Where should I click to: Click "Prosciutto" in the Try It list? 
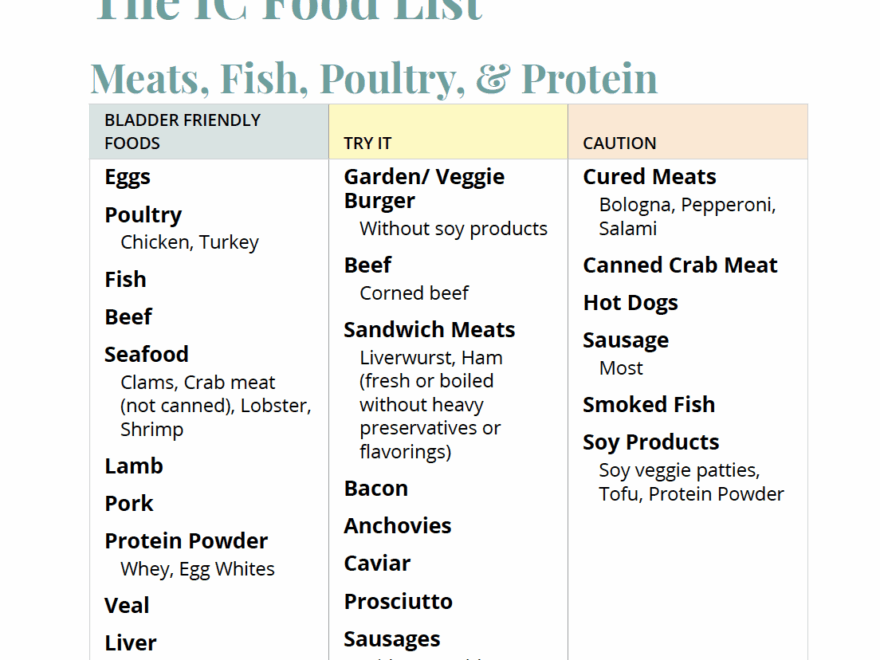point(398,601)
